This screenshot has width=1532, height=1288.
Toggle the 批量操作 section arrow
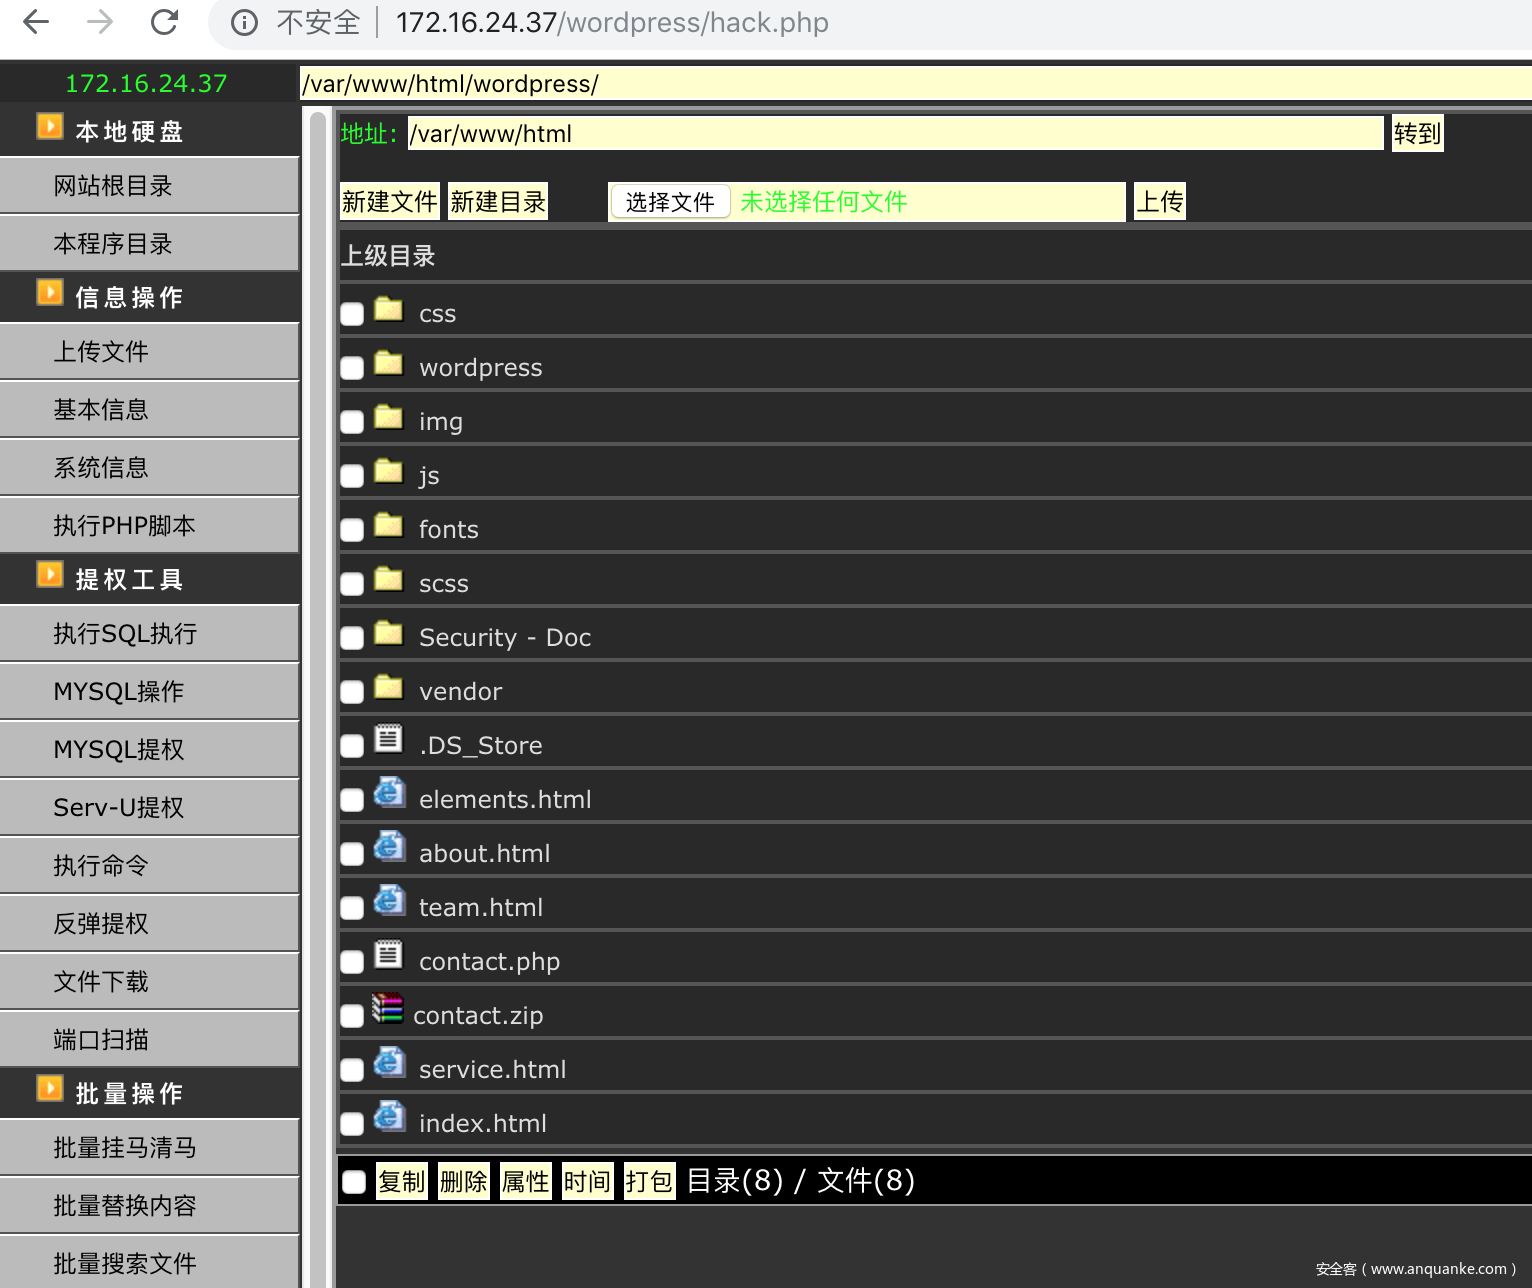coord(50,1088)
